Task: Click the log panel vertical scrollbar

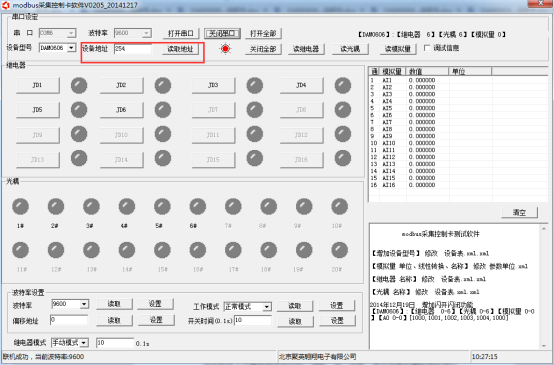Action: point(544,287)
